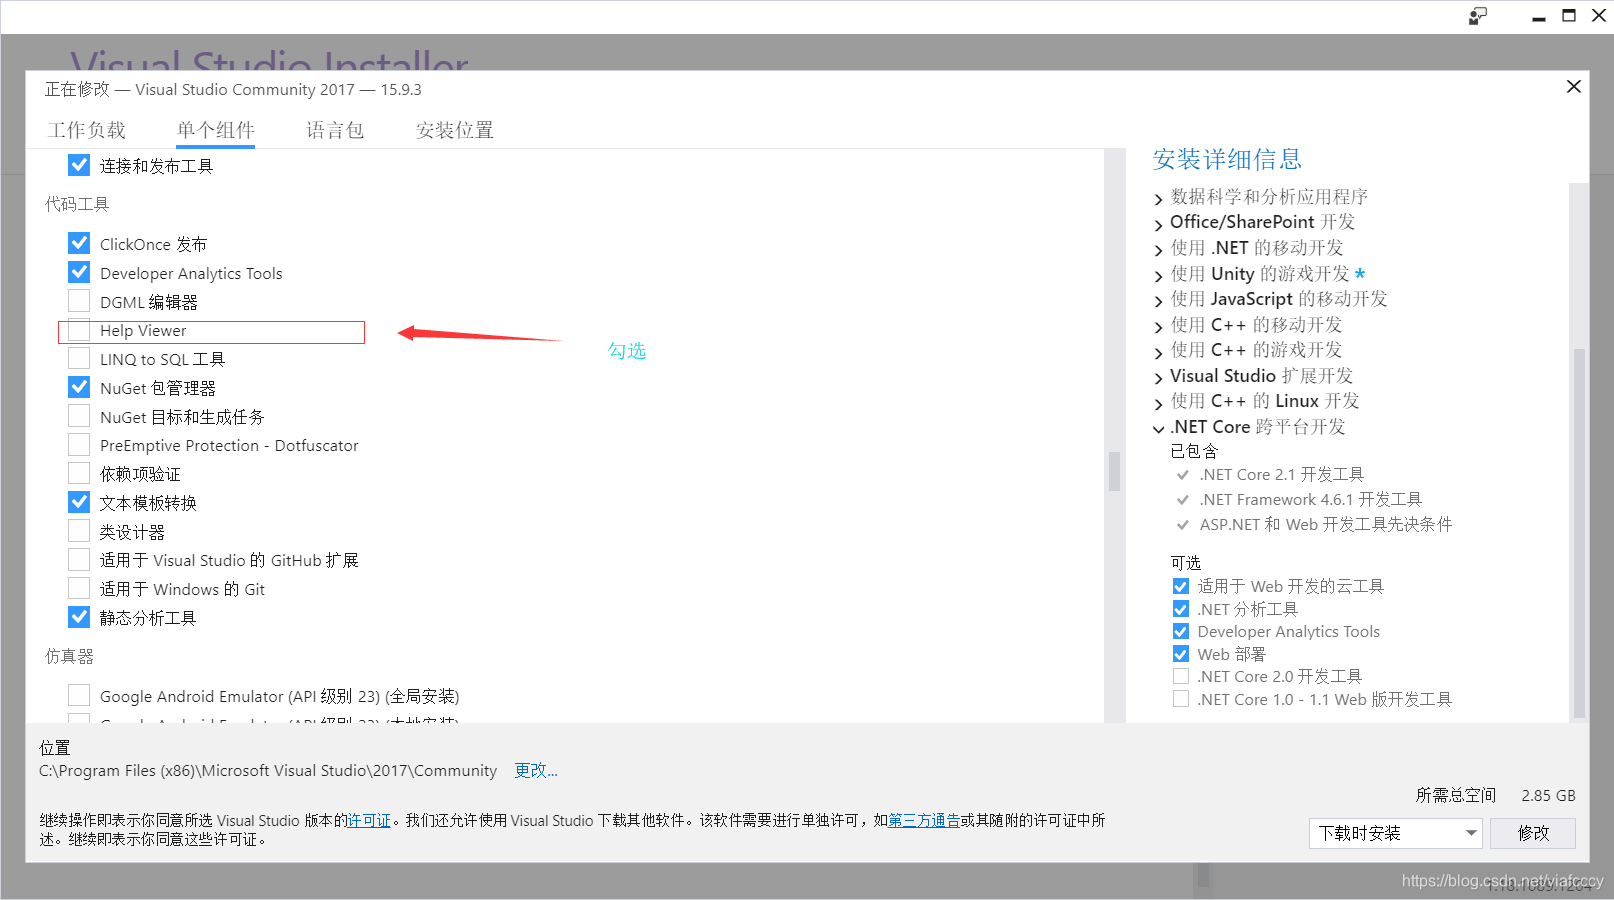The height and width of the screenshot is (900, 1614).
Task: Enable LINQ to SQL 工具 checkbox
Action: (79, 358)
